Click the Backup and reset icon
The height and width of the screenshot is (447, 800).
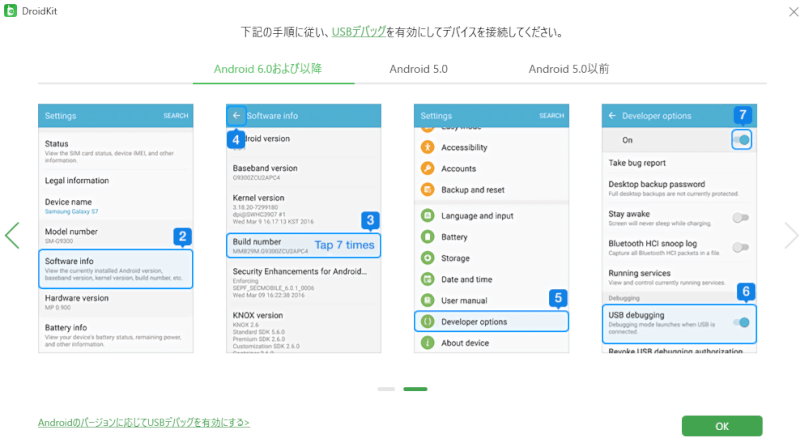coord(428,189)
